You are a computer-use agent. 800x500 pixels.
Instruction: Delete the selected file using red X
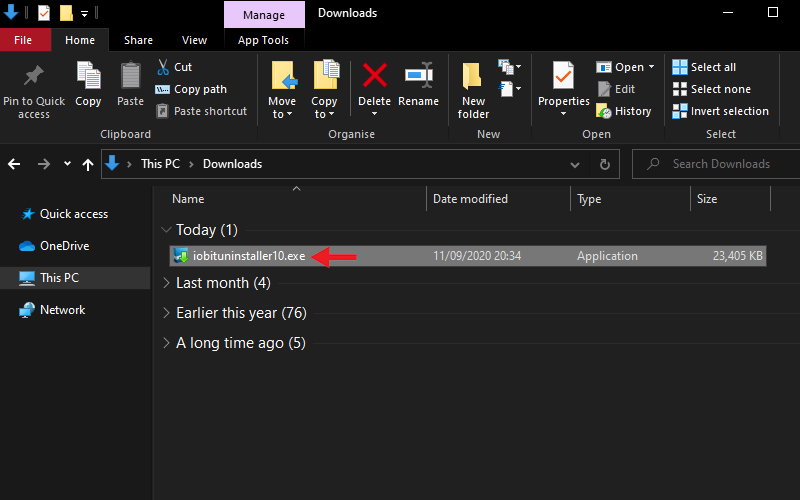click(374, 76)
